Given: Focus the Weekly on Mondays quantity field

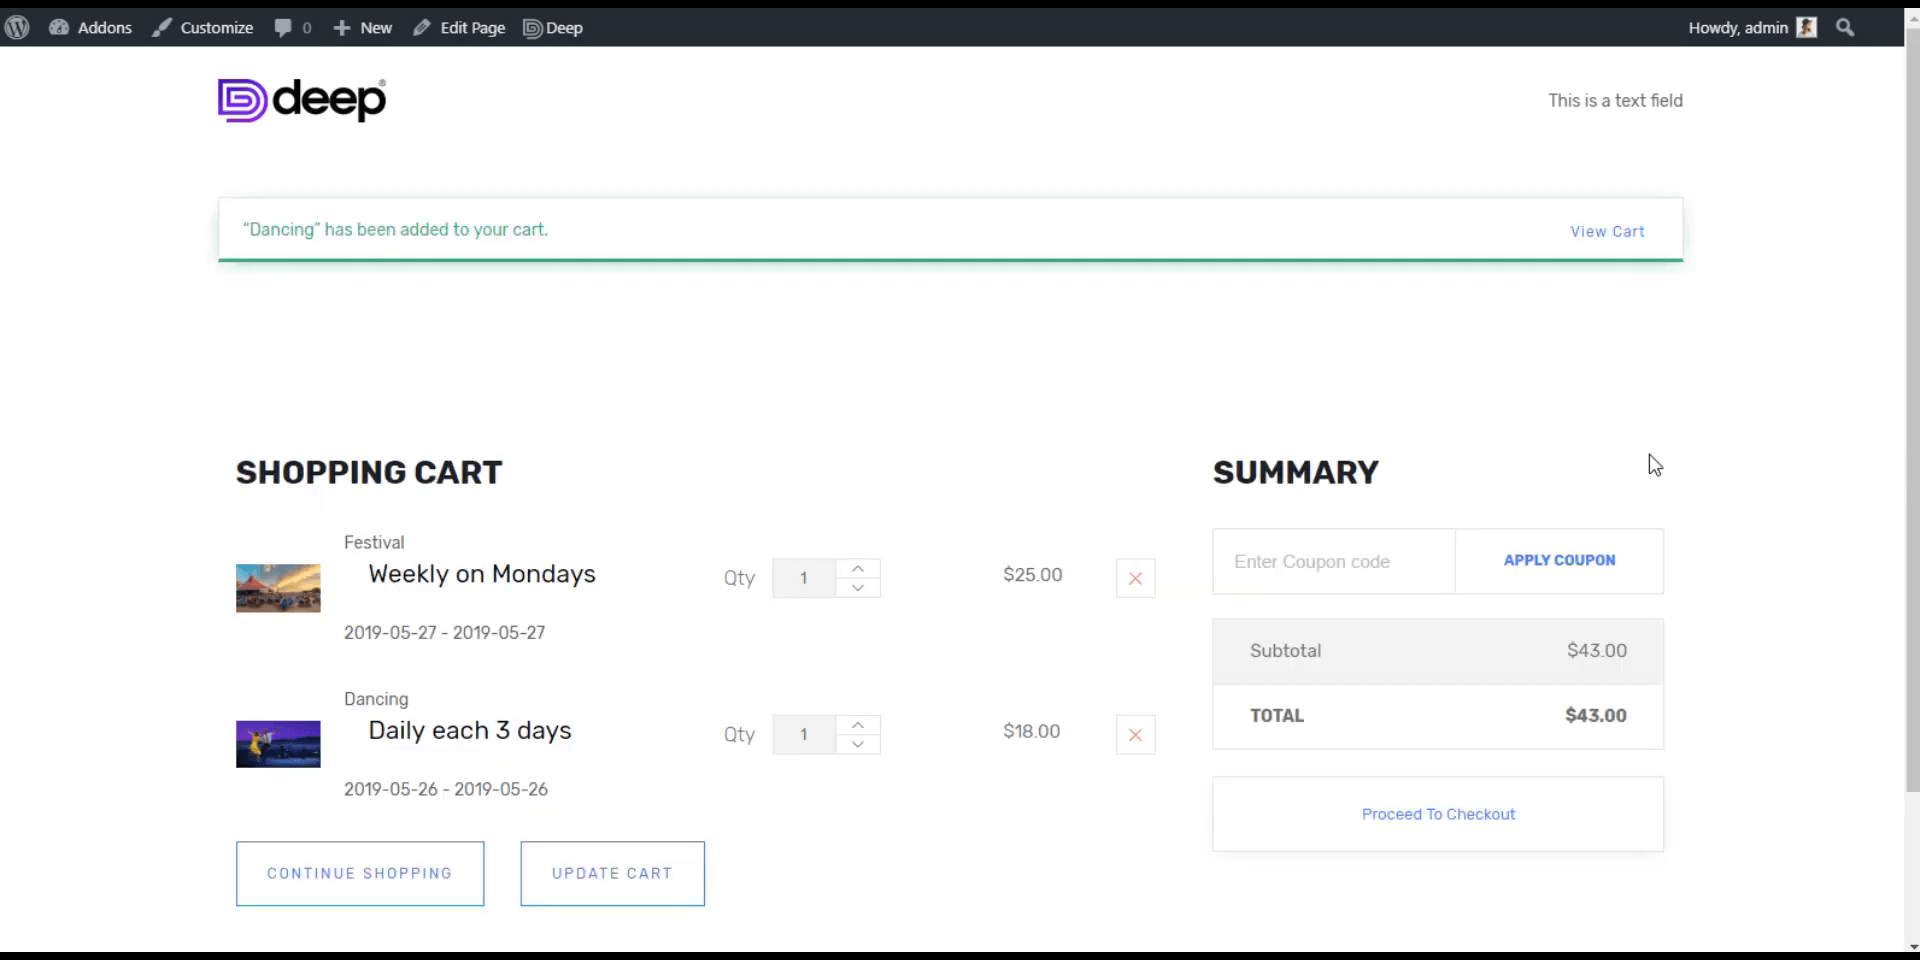Looking at the screenshot, I should [x=804, y=578].
